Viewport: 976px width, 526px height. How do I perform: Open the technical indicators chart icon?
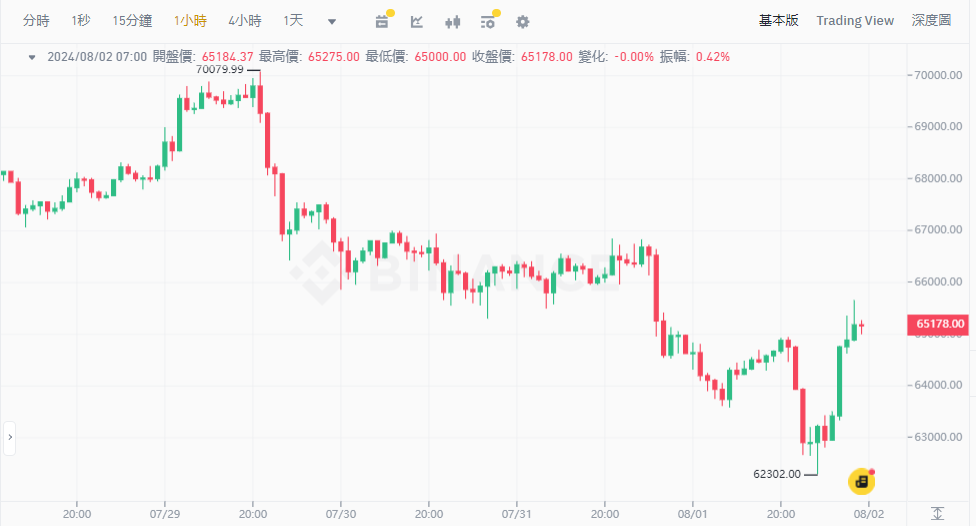point(417,21)
